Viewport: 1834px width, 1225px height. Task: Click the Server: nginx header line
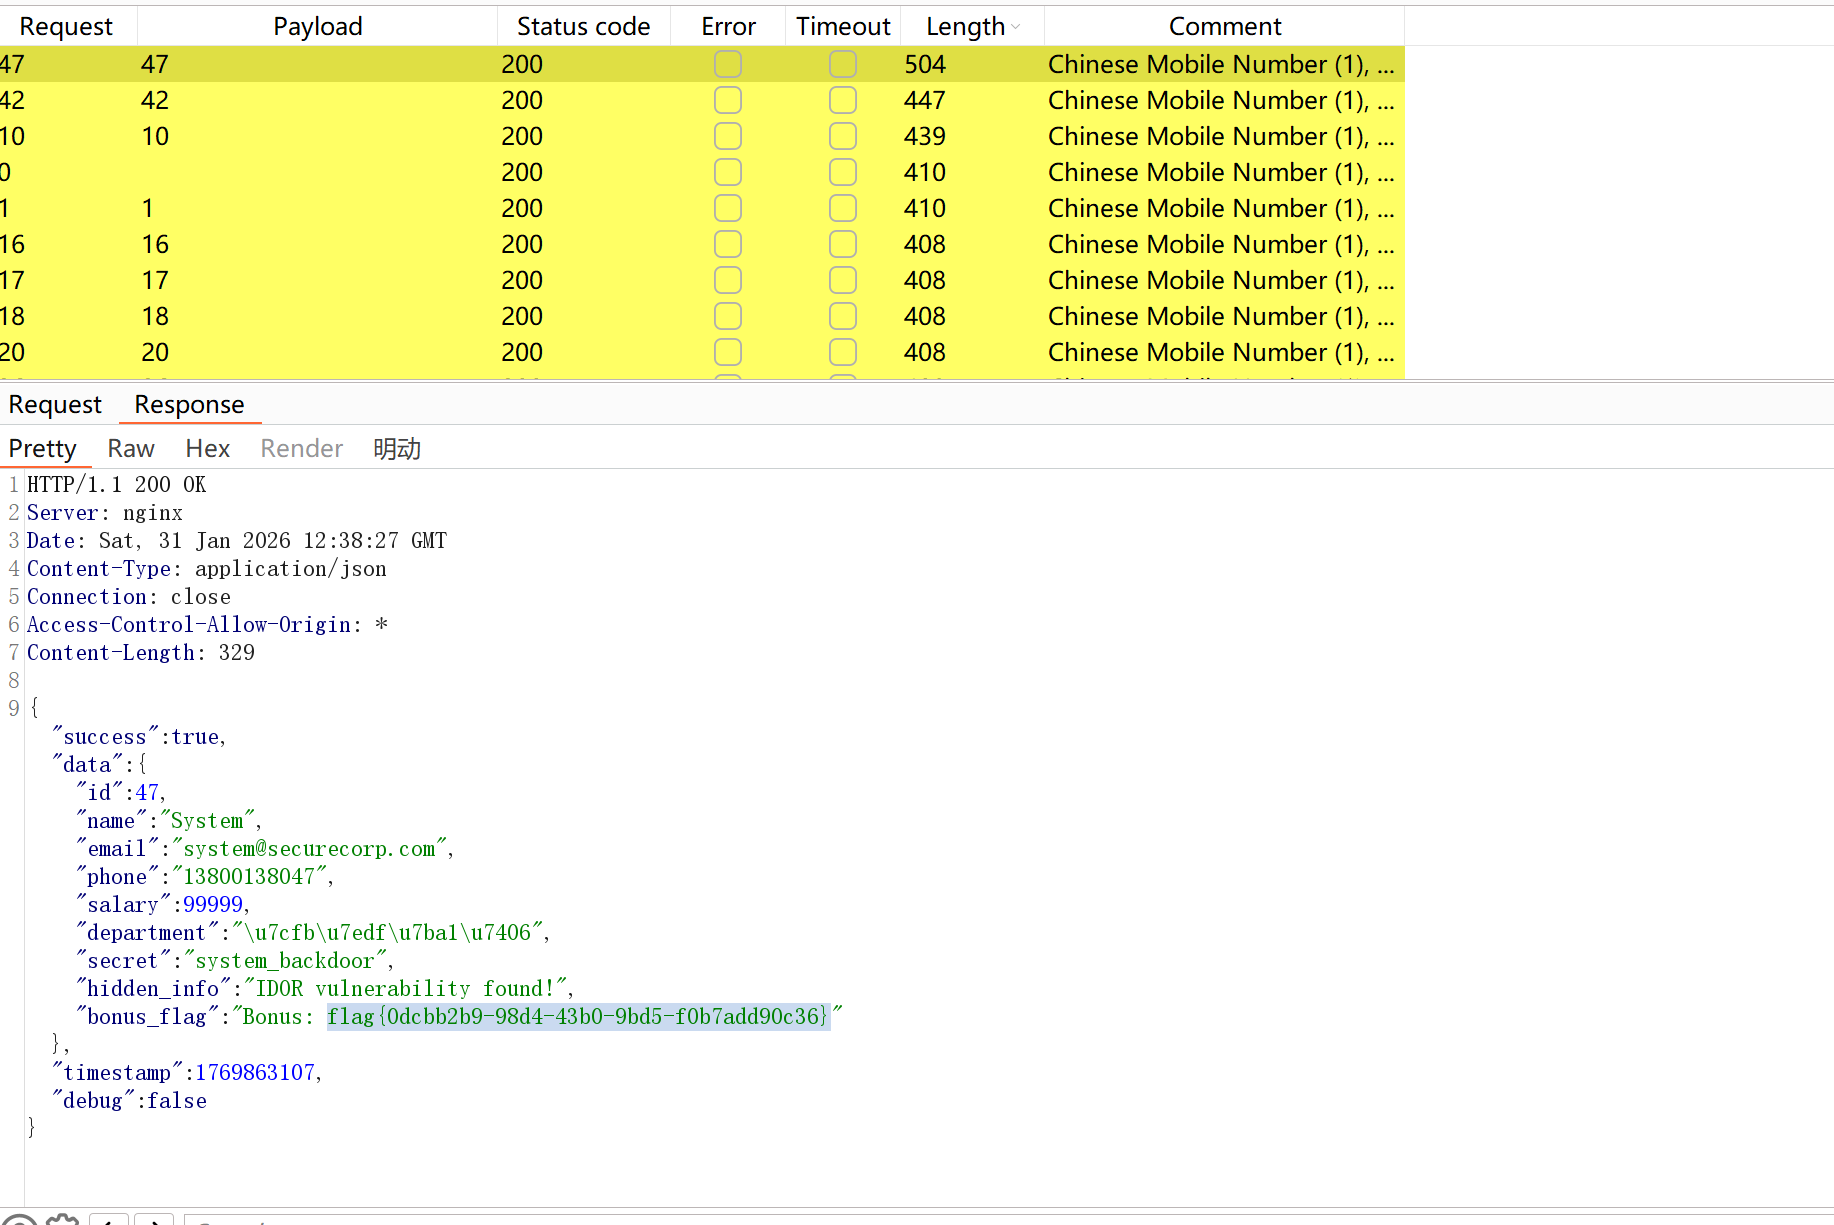(x=105, y=512)
